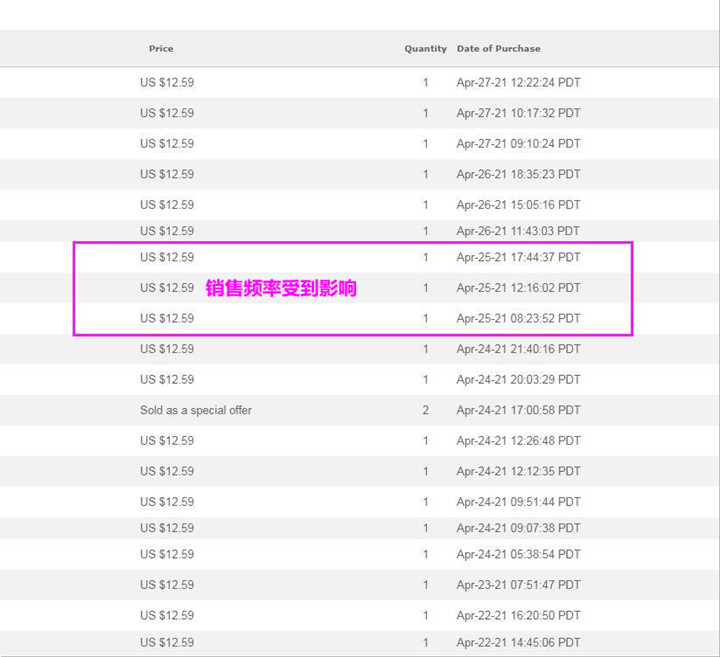Viewport: 720px width, 657px height.
Task: Select the Apr-25-21 08:23:52 PDT purchase date
Action: [x=518, y=319]
